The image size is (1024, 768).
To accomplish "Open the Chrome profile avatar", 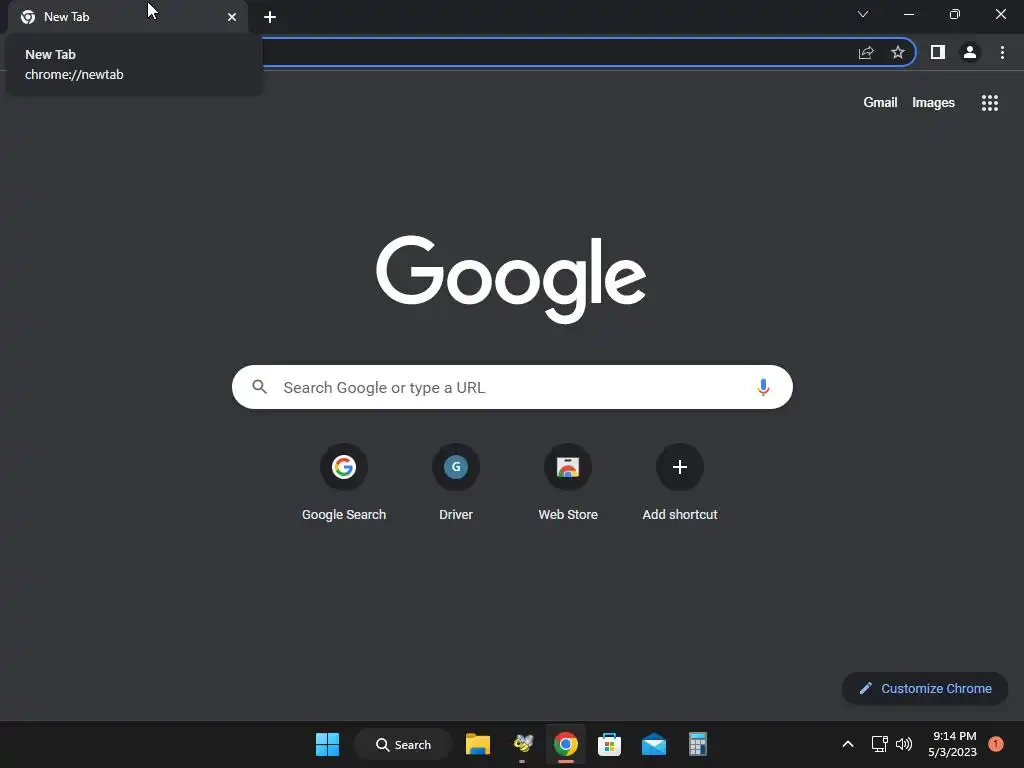I will pos(970,52).
